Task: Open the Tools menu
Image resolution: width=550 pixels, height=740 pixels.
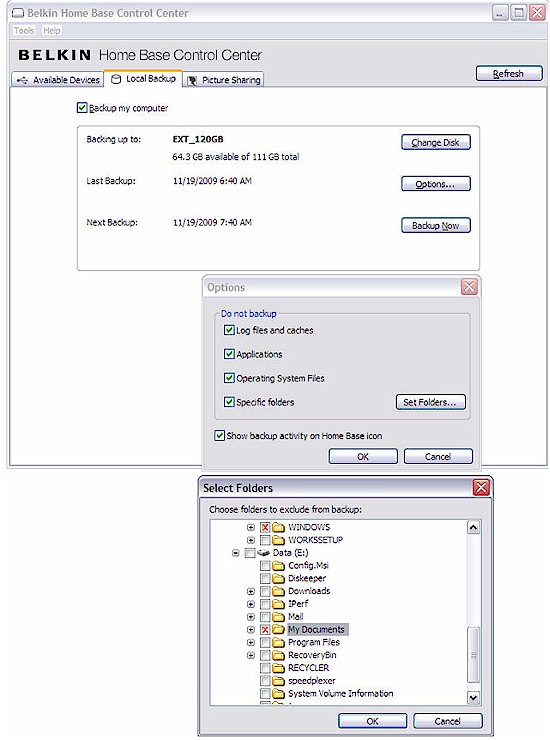Action: coord(24,31)
